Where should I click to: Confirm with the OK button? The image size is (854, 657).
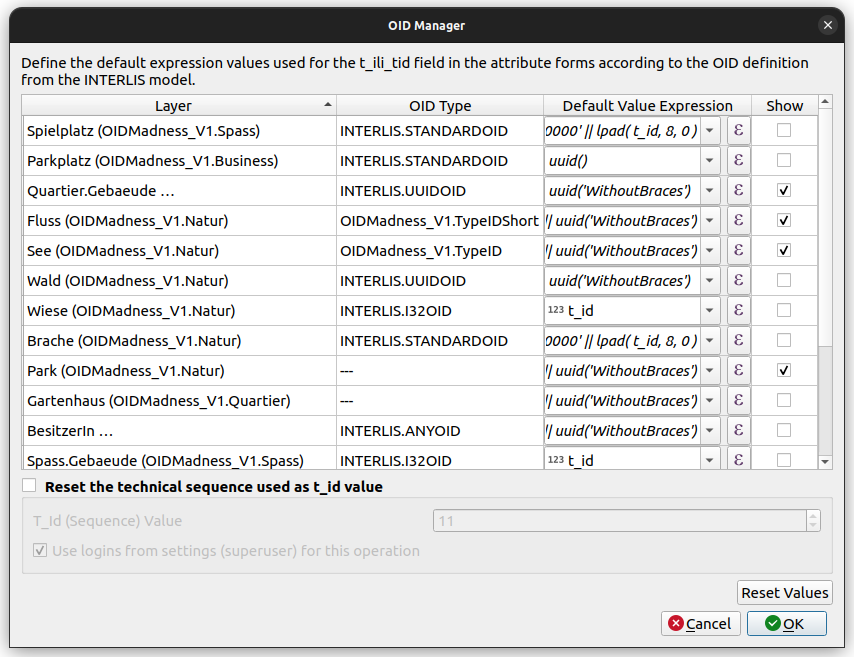pyautogui.click(x=786, y=624)
